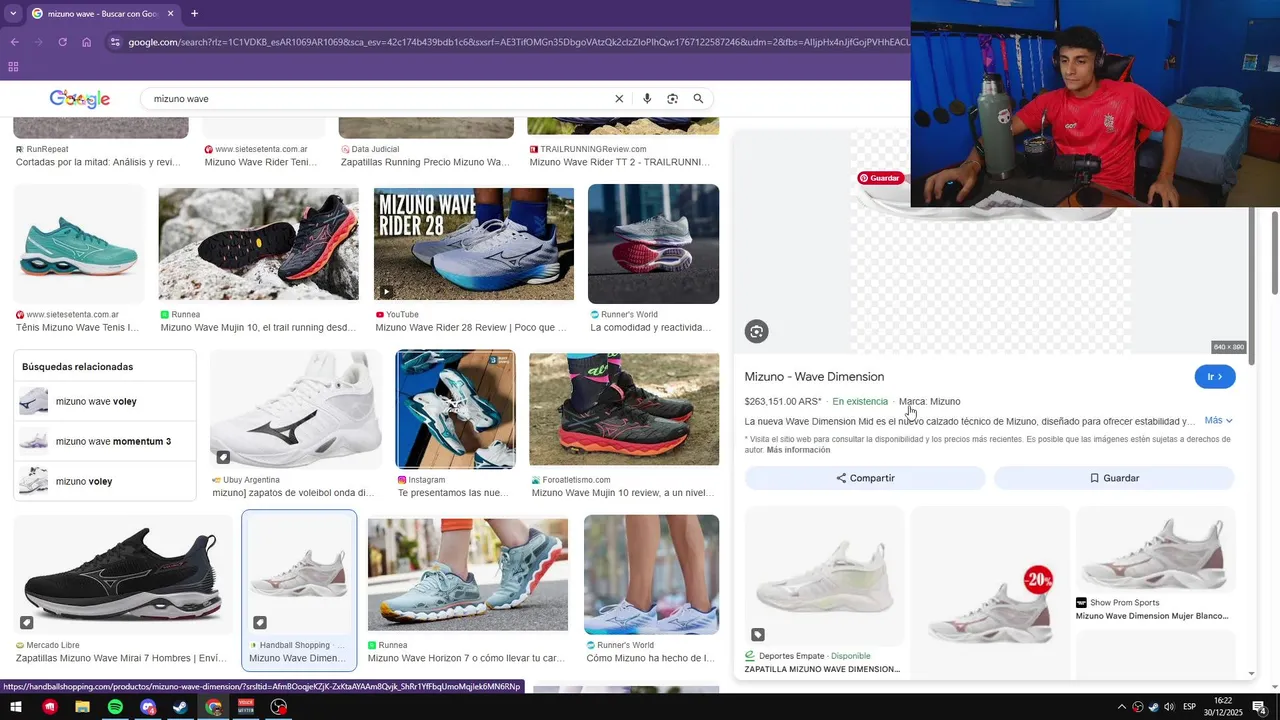
Task: Open black Wave Mirai 7 Mercado Libre thumbnail
Action: [x=123, y=575]
